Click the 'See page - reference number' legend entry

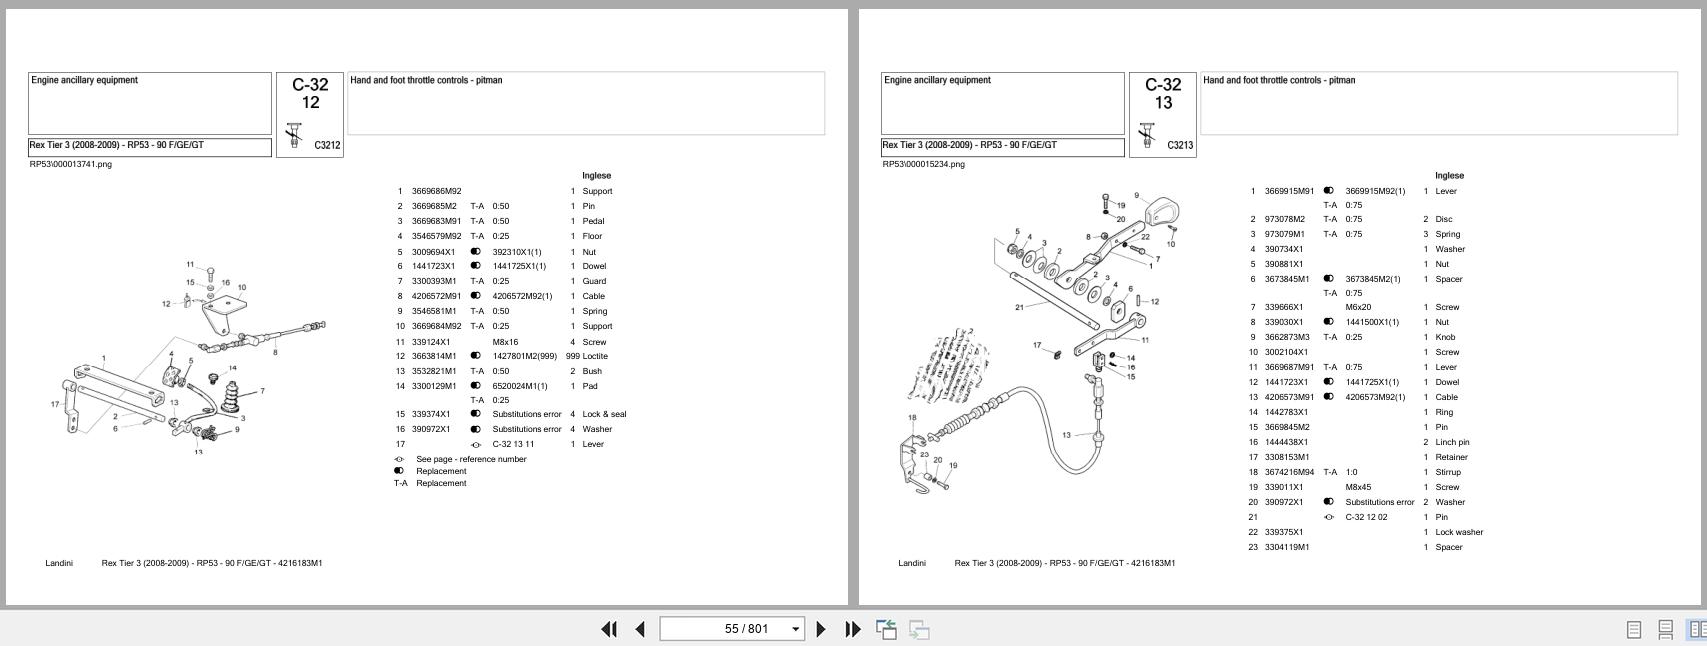471,459
